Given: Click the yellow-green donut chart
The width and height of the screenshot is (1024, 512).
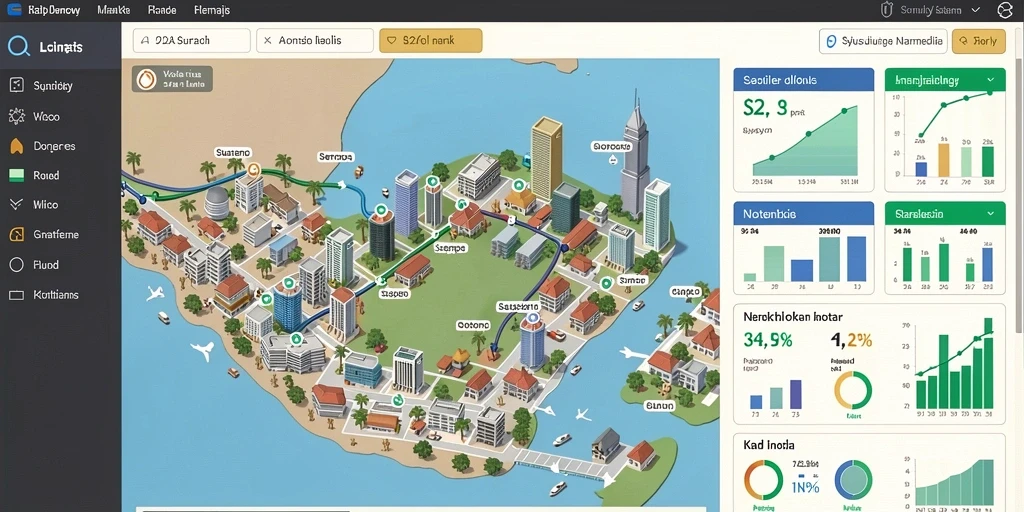Looking at the screenshot, I should point(853,391).
